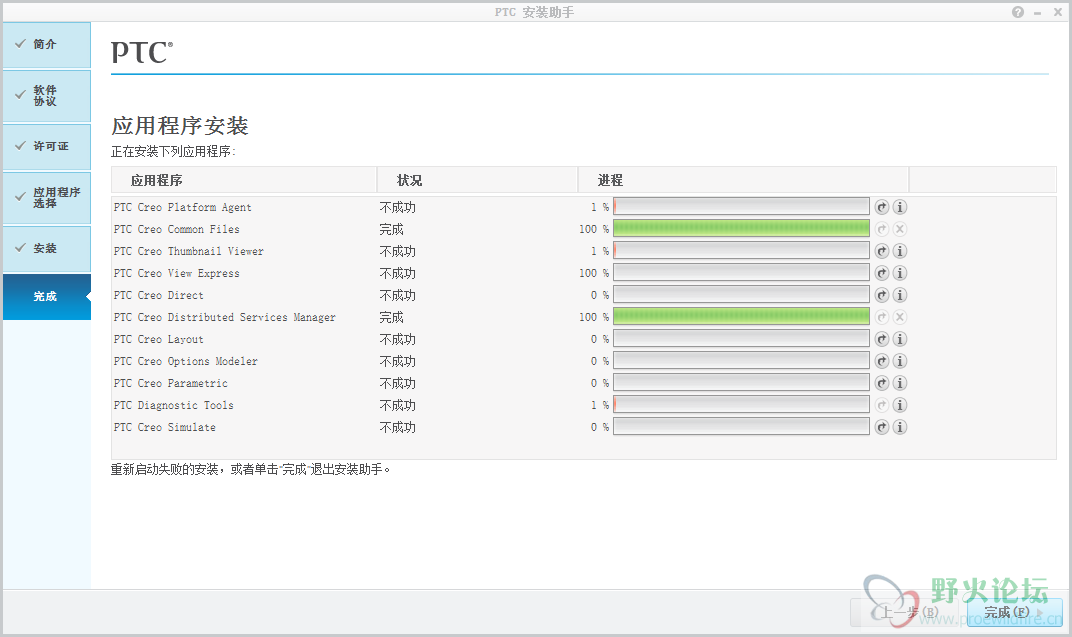Click the 应用程序 column header
The height and width of the screenshot is (637, 1072).
(x=244, y=180)
